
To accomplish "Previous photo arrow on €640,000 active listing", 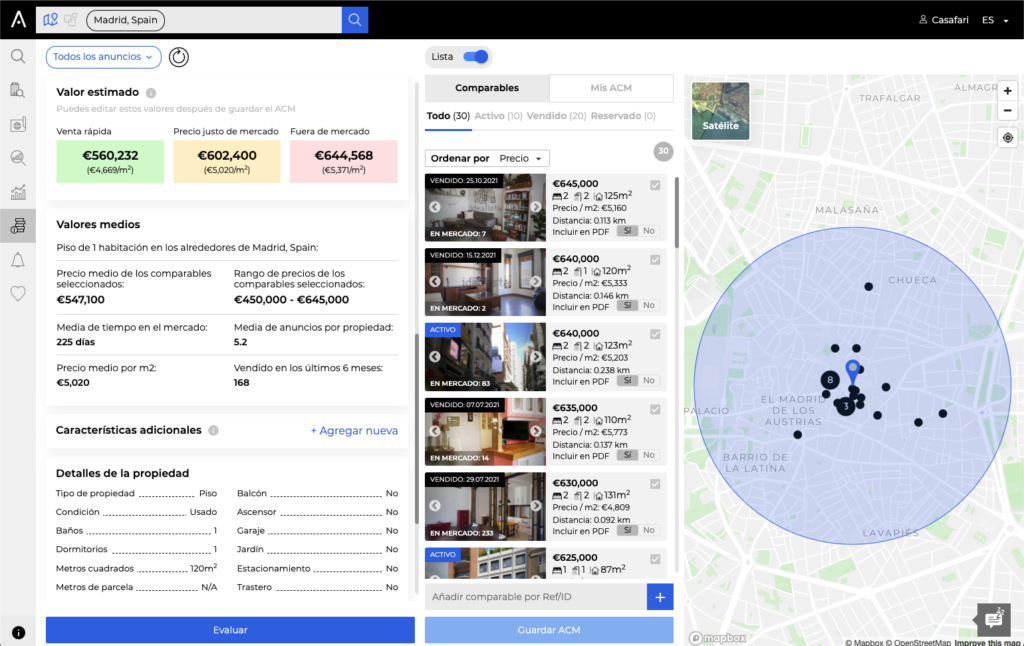I will pyautogui.click(x=435, y=357).
